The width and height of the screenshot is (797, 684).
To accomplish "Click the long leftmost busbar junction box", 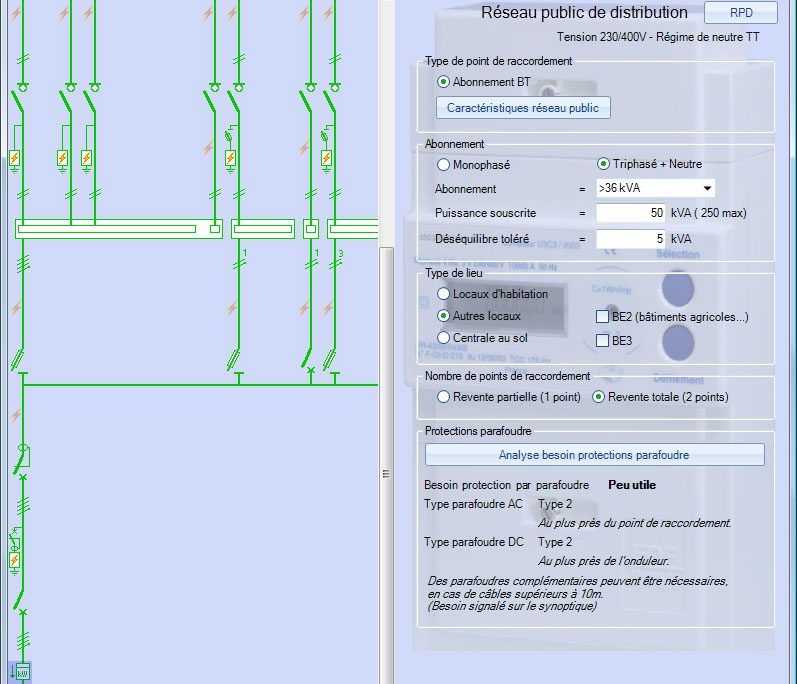I will pyautogui.click(x=119, y=229).
